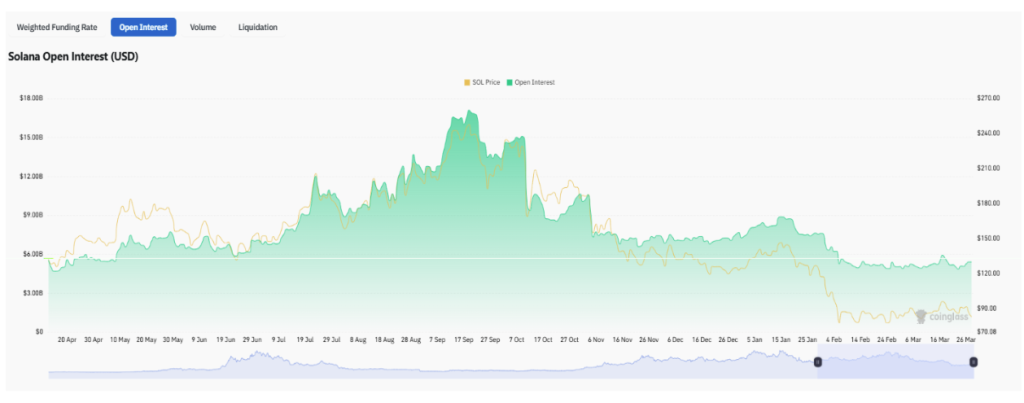
Task: Click the green Open Interest legend swatch
Action: (x=509, y=82)
